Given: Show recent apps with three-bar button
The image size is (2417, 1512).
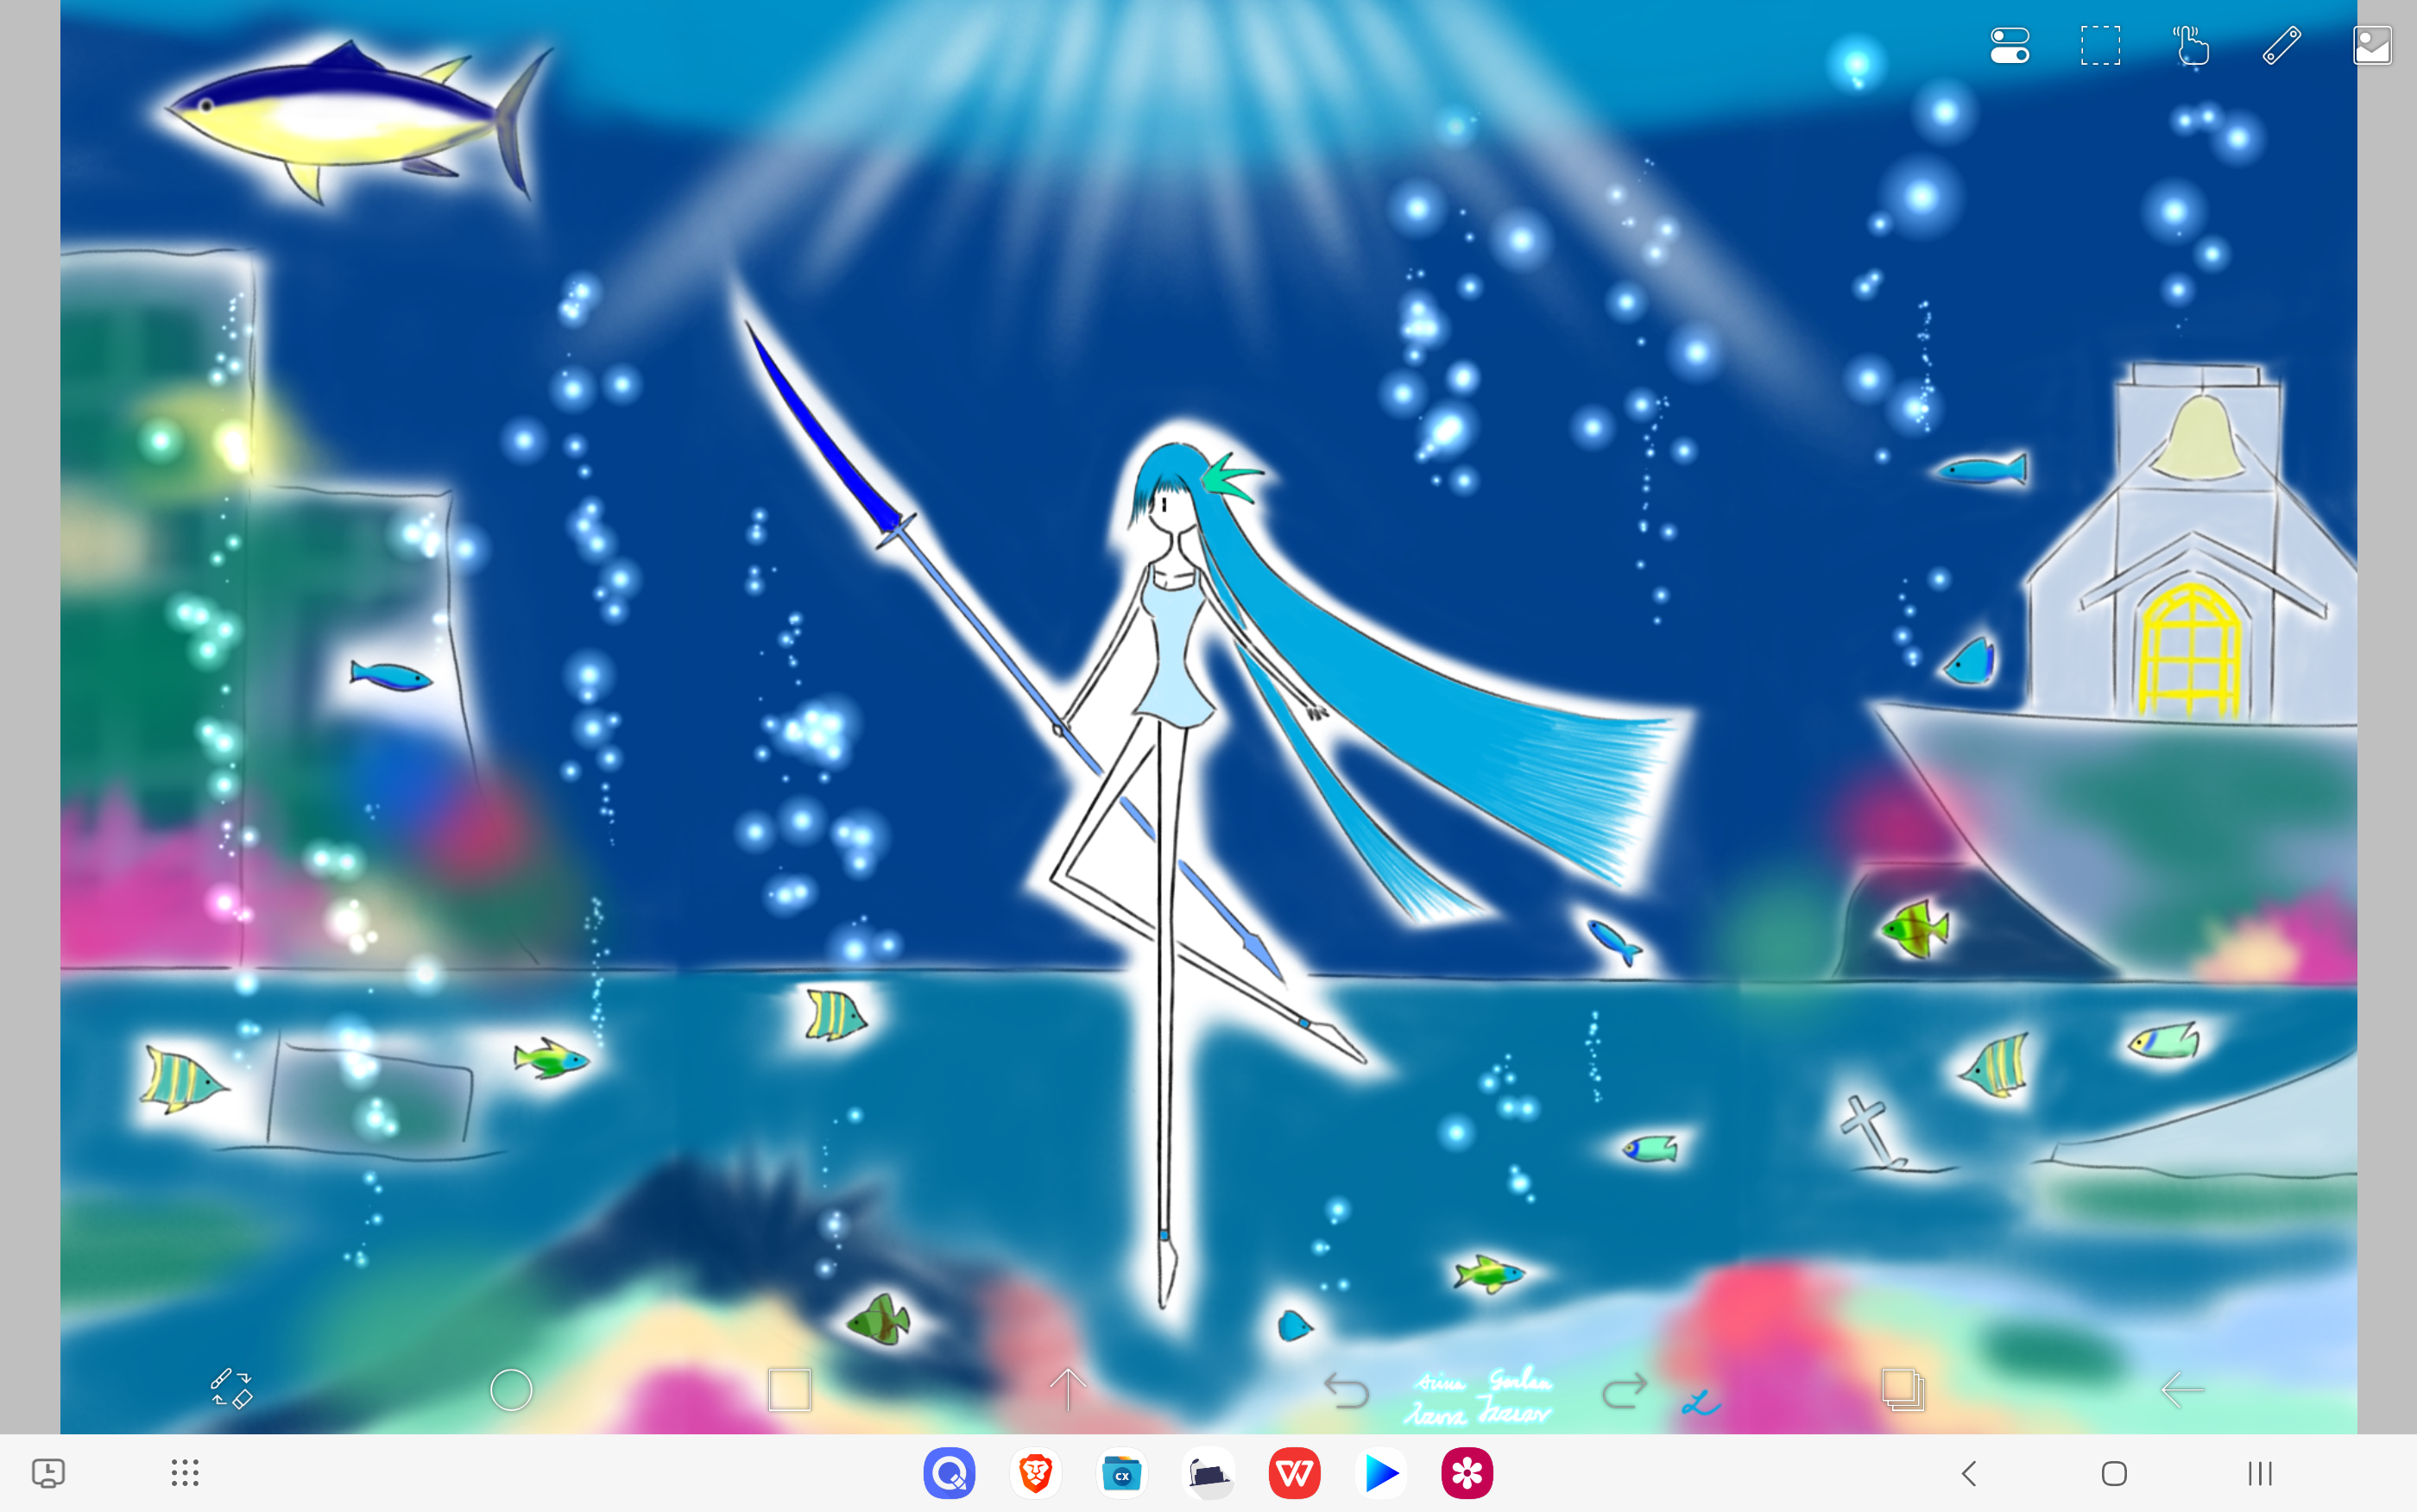Looking at the screenshot, I should pos(2259,1473).
